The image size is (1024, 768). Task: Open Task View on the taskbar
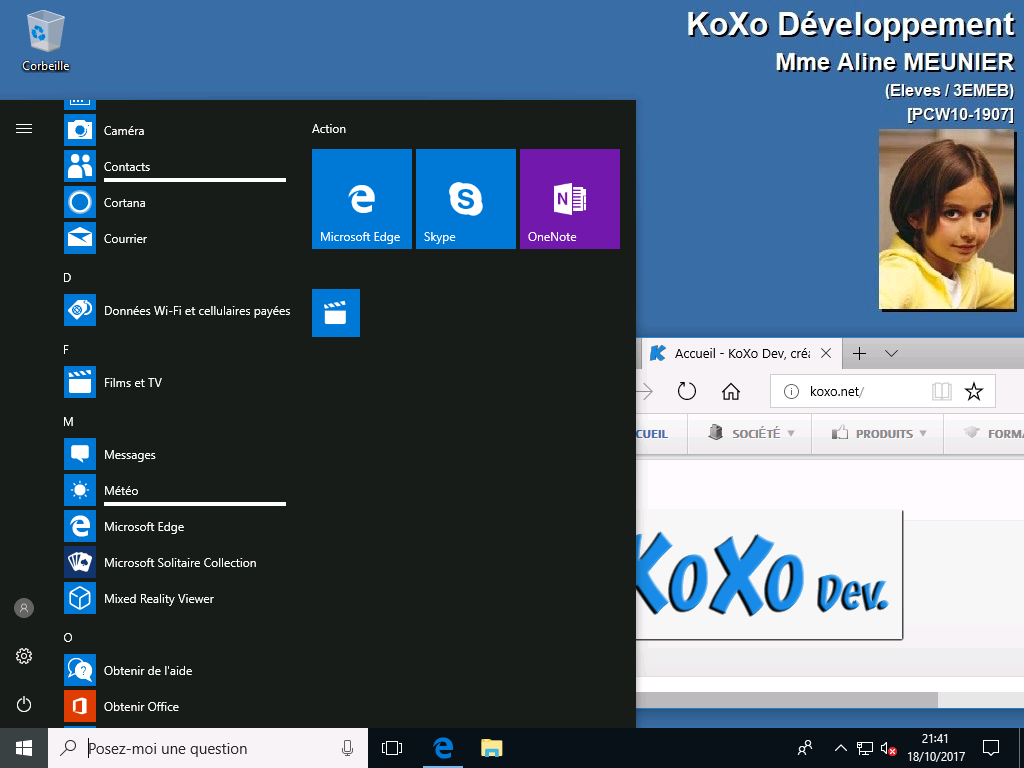[392, 748]
